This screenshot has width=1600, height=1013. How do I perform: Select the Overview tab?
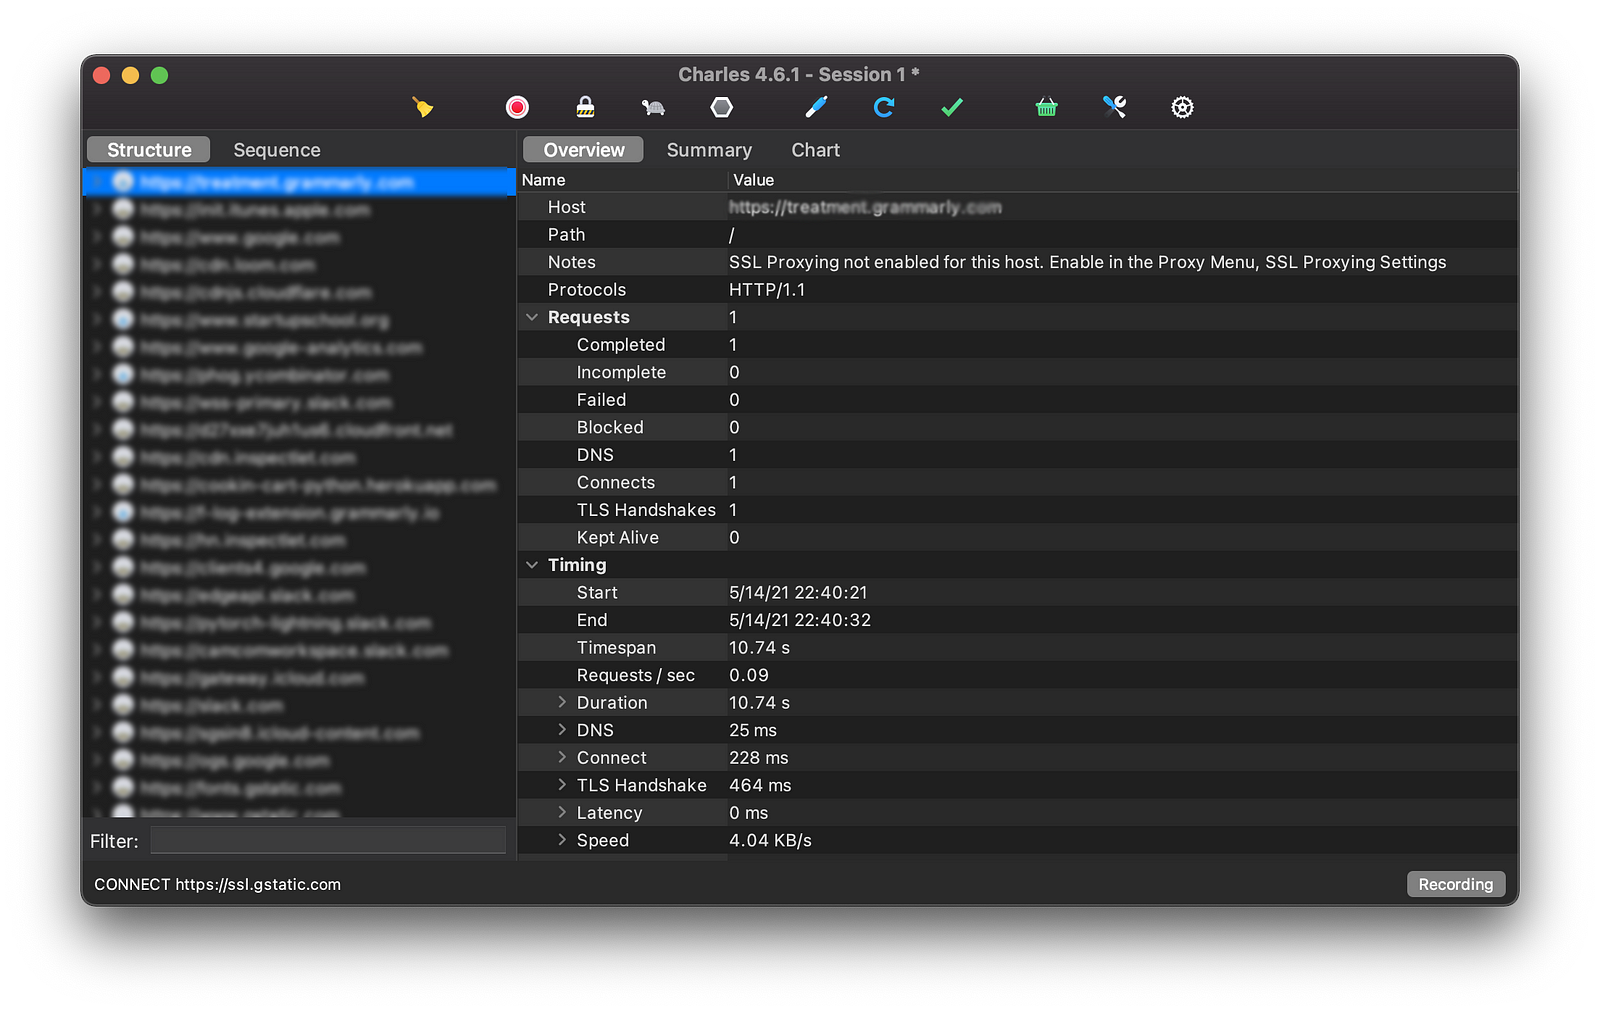[x=584, y=150]
